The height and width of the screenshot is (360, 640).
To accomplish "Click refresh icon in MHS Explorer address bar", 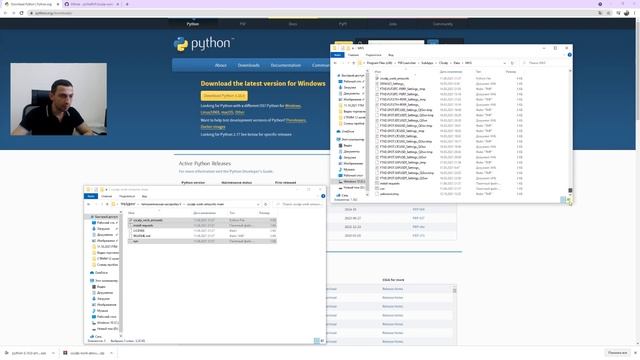I will tap(512, 63).
